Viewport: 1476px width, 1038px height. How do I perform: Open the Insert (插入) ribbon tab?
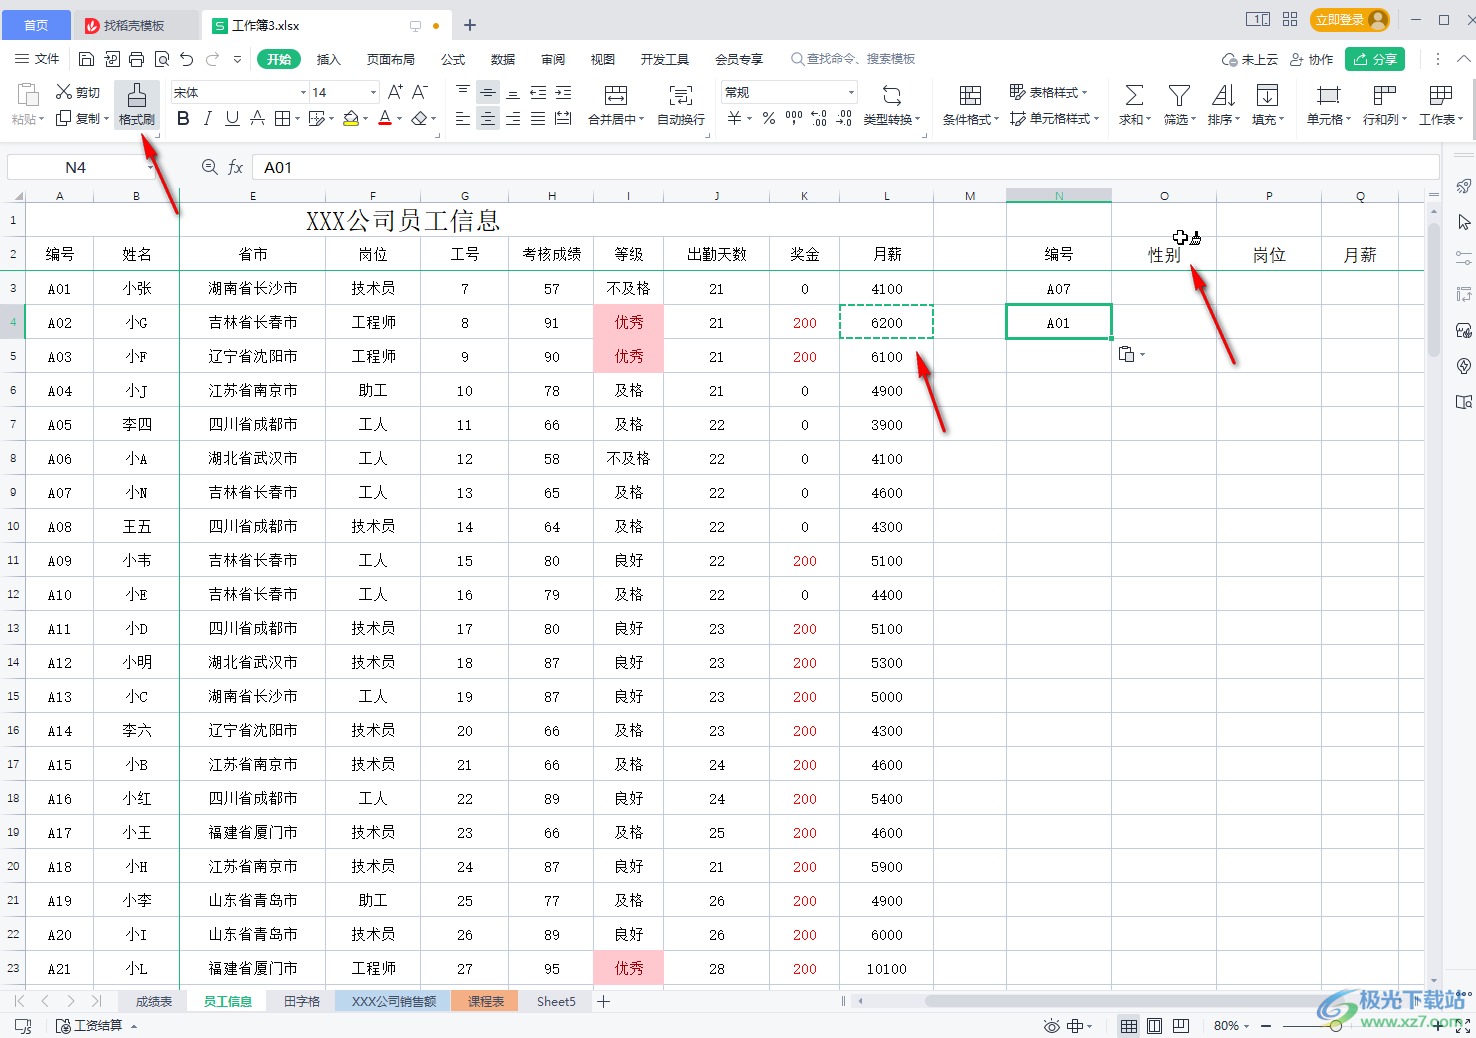pyautogui.click(x=329, y=59)
